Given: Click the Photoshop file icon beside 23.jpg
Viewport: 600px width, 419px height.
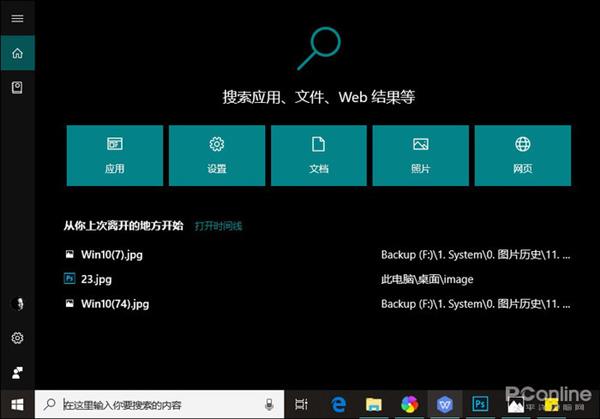Looking at the screenshot, I should pyautogui.click(x=70, y=278).
